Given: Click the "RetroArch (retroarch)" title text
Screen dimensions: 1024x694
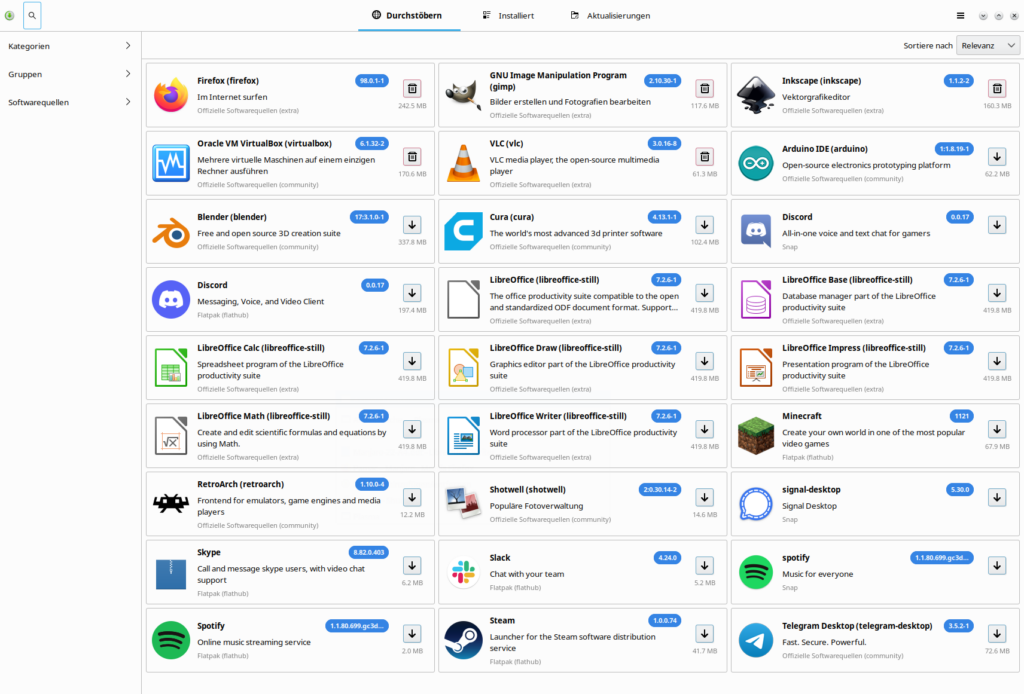Looking at the screenshot, I should point(240,484).
